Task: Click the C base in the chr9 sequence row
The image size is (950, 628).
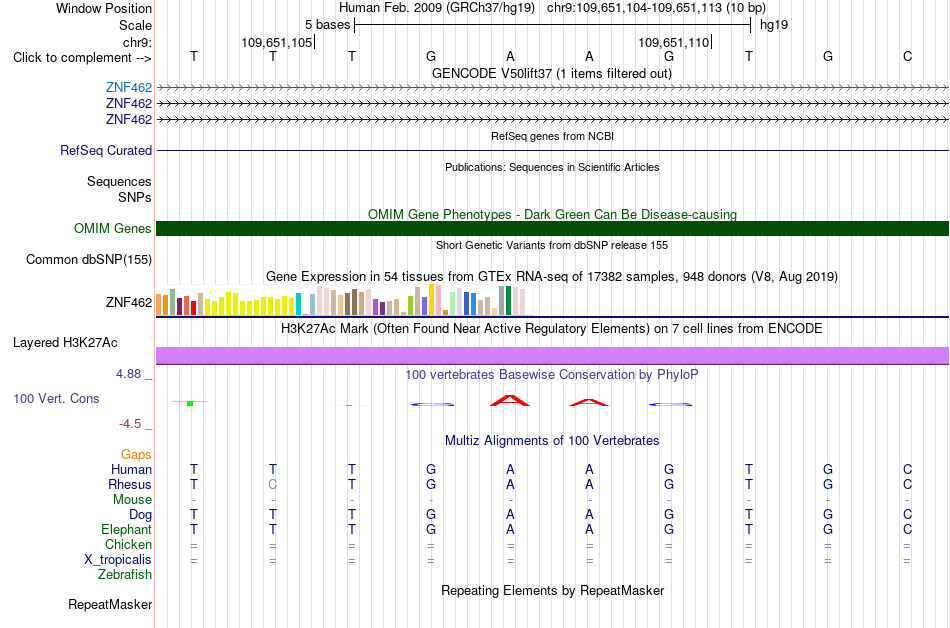Action: pyautogui.click(x=907, y=56)
